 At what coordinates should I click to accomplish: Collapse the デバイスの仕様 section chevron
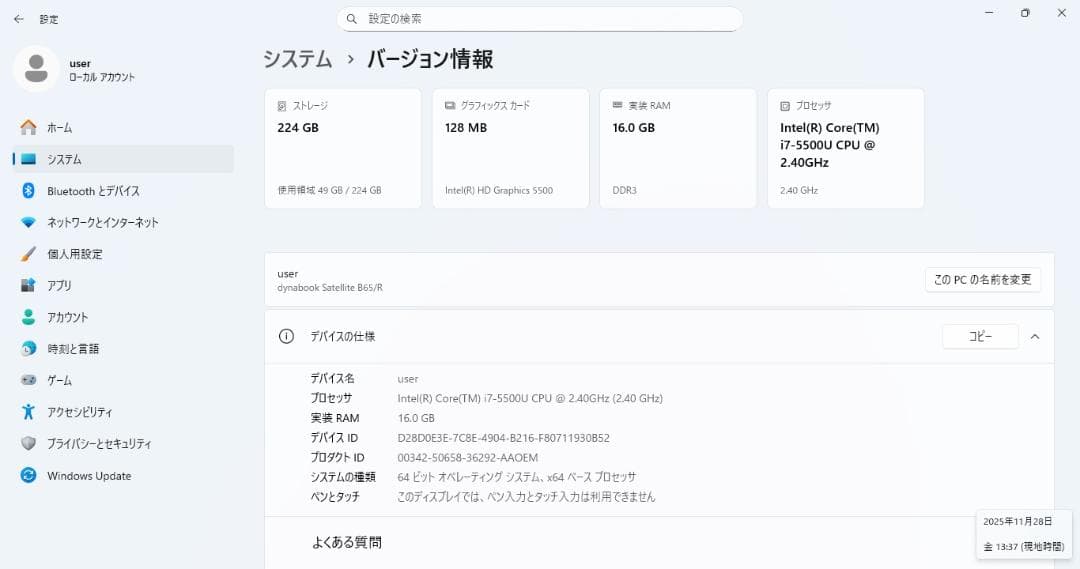click(x=1035, y=337)
